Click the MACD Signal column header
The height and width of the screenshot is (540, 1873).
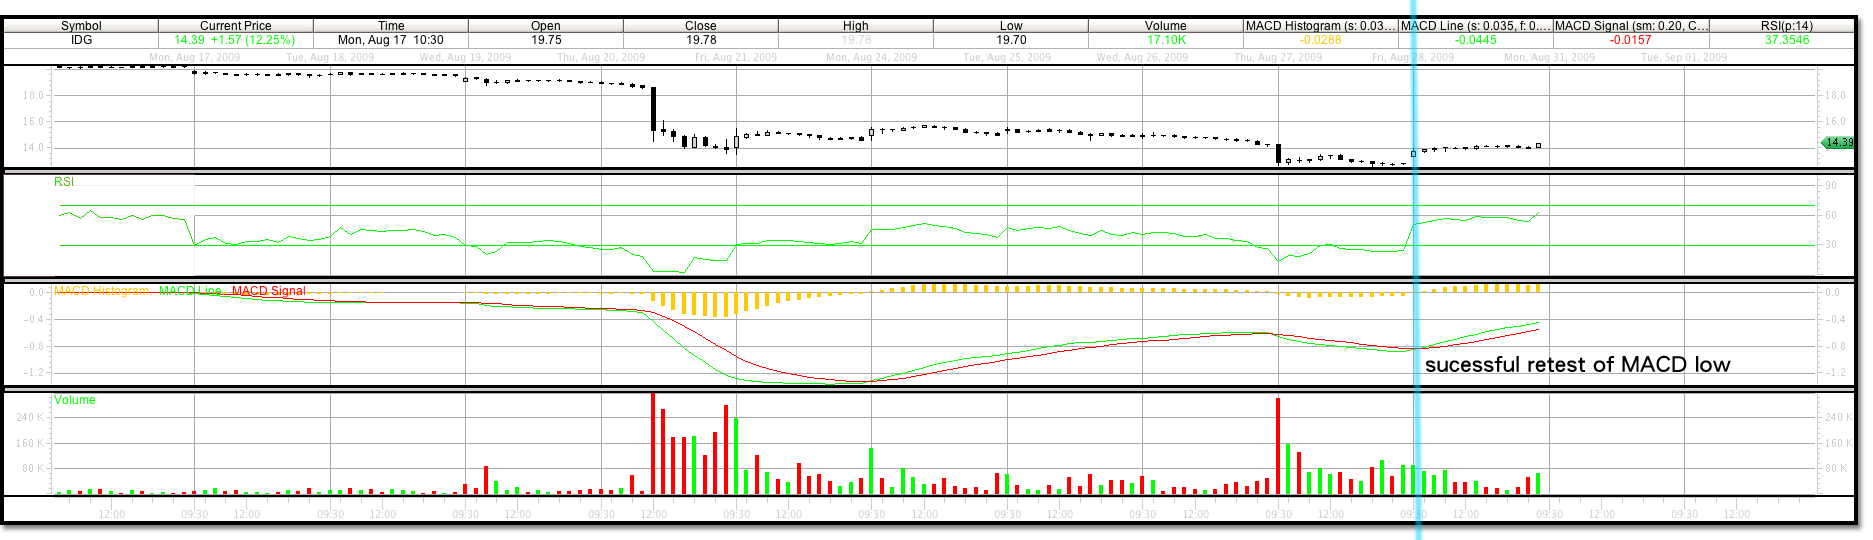[1631, 26]
